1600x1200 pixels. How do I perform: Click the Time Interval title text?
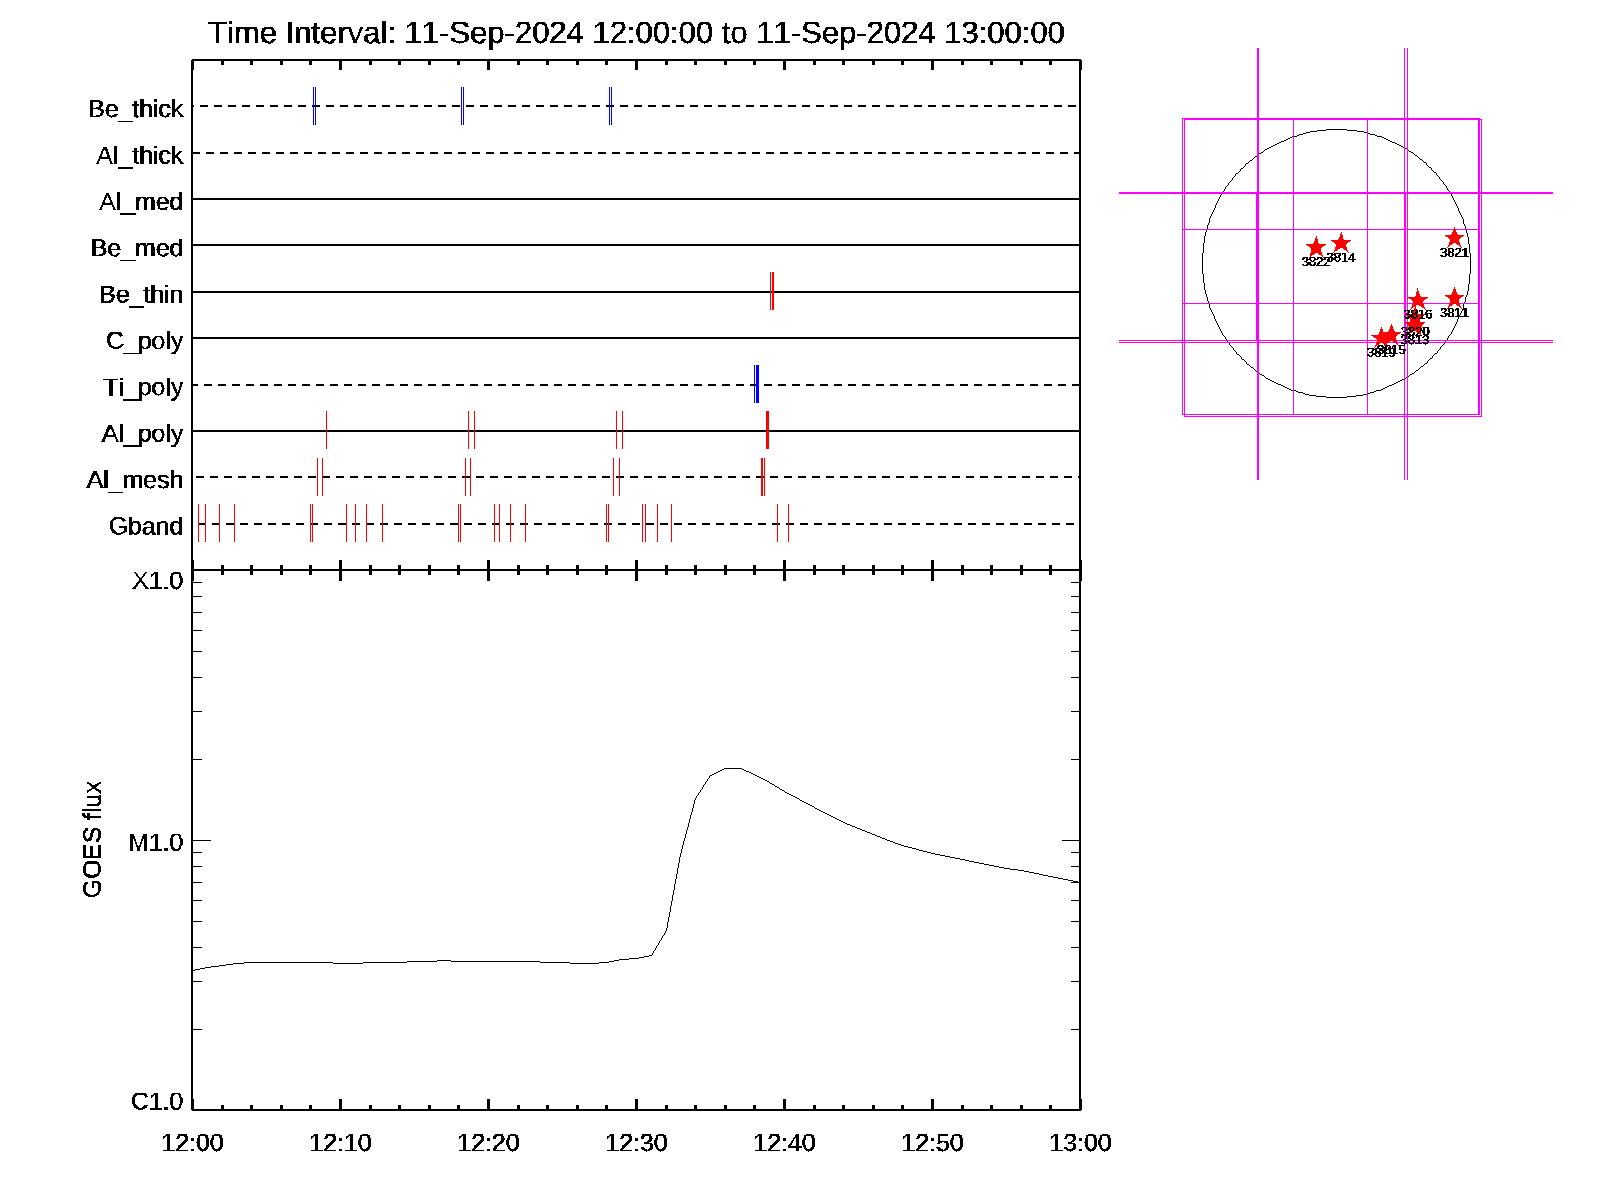(x=636, y=33)
